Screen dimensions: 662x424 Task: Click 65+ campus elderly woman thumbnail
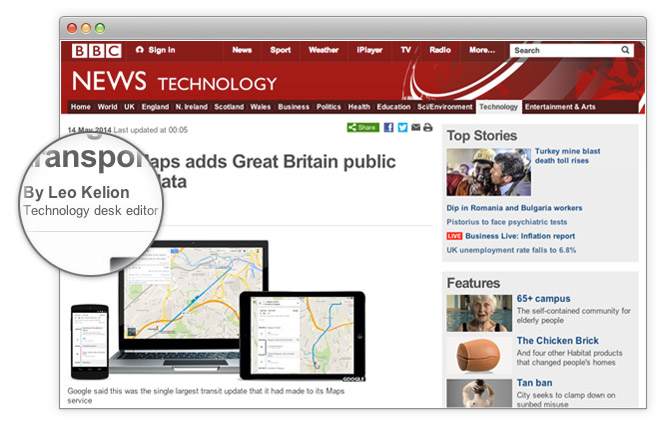tap(479, 313)
